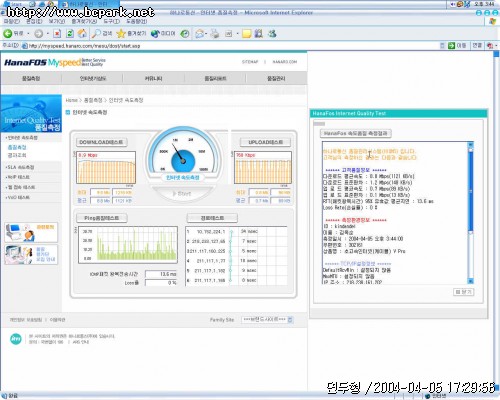
Task: Click the Start button under speed gauge
Action: pyautogui.click(x=182, y=193)
